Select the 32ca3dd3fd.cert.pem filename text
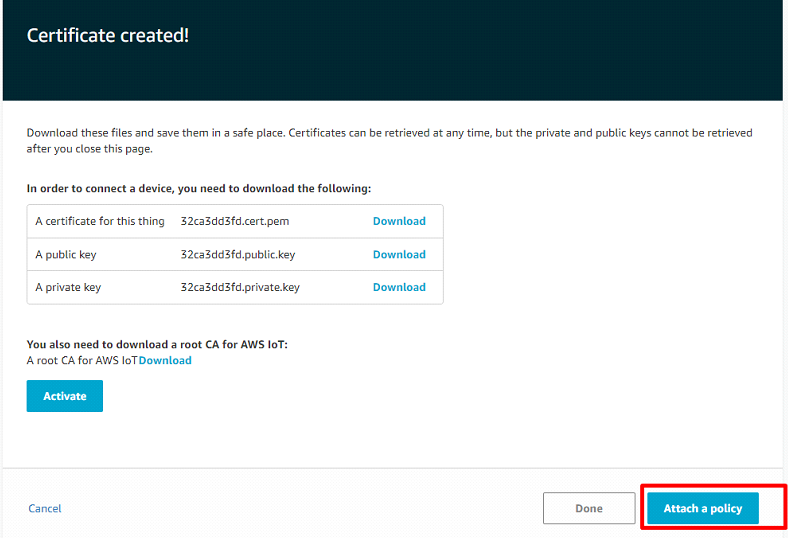Screen dimensions: 788x538 pyautogui.click(x=235, y=221)
